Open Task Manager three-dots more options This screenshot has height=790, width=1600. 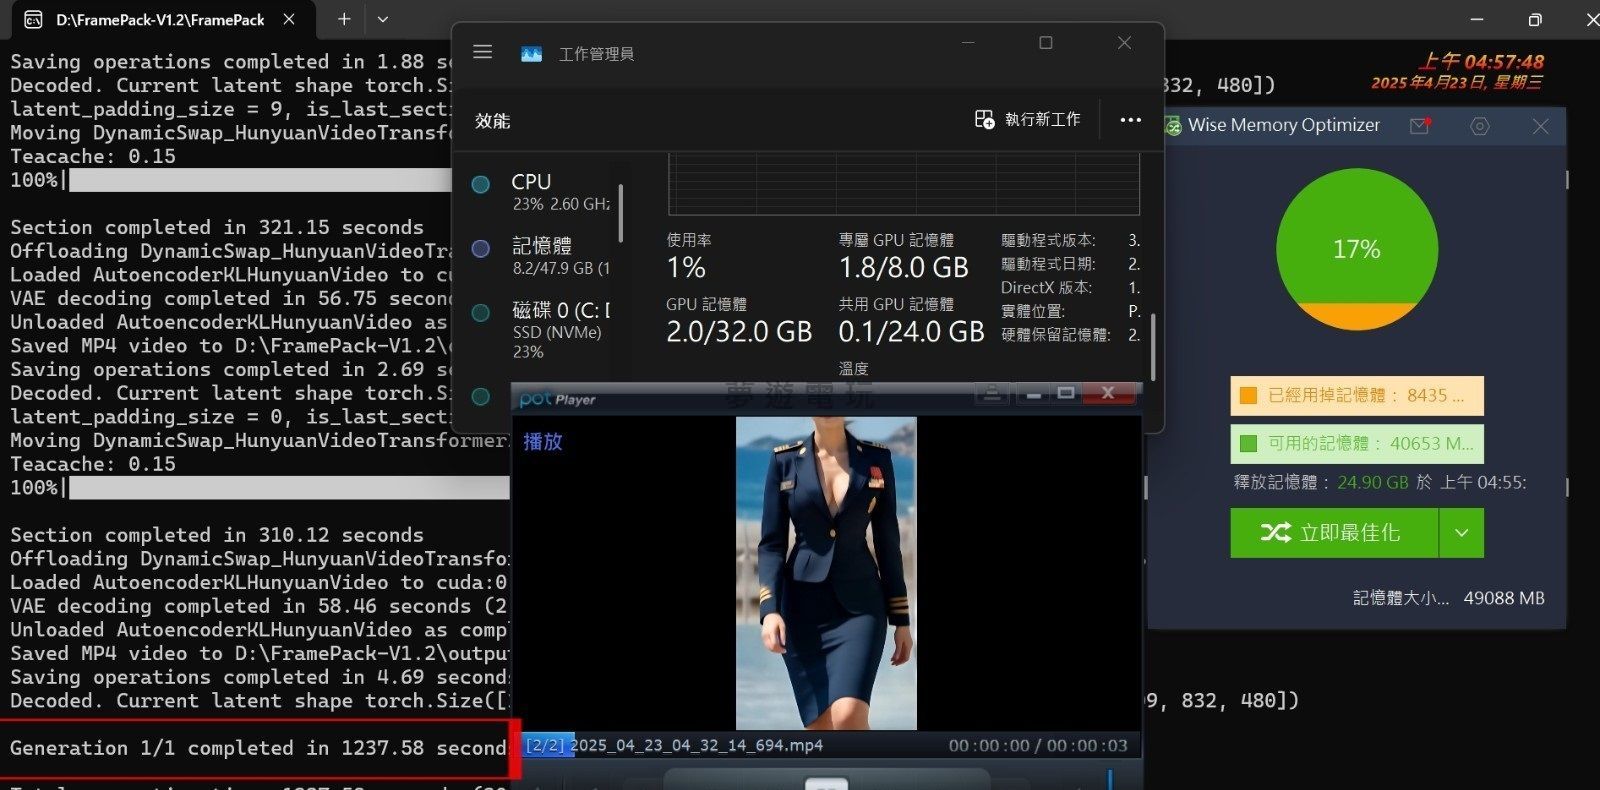pyautogui.click(x=1130, y=120)
